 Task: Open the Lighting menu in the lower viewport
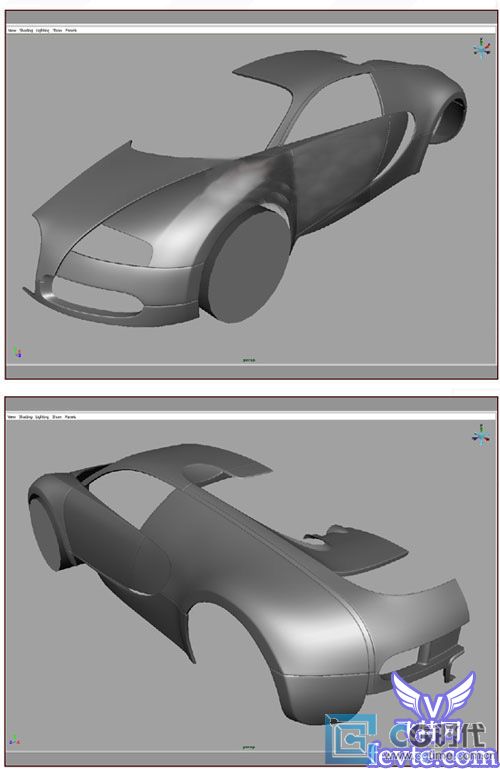coord(42,417)
